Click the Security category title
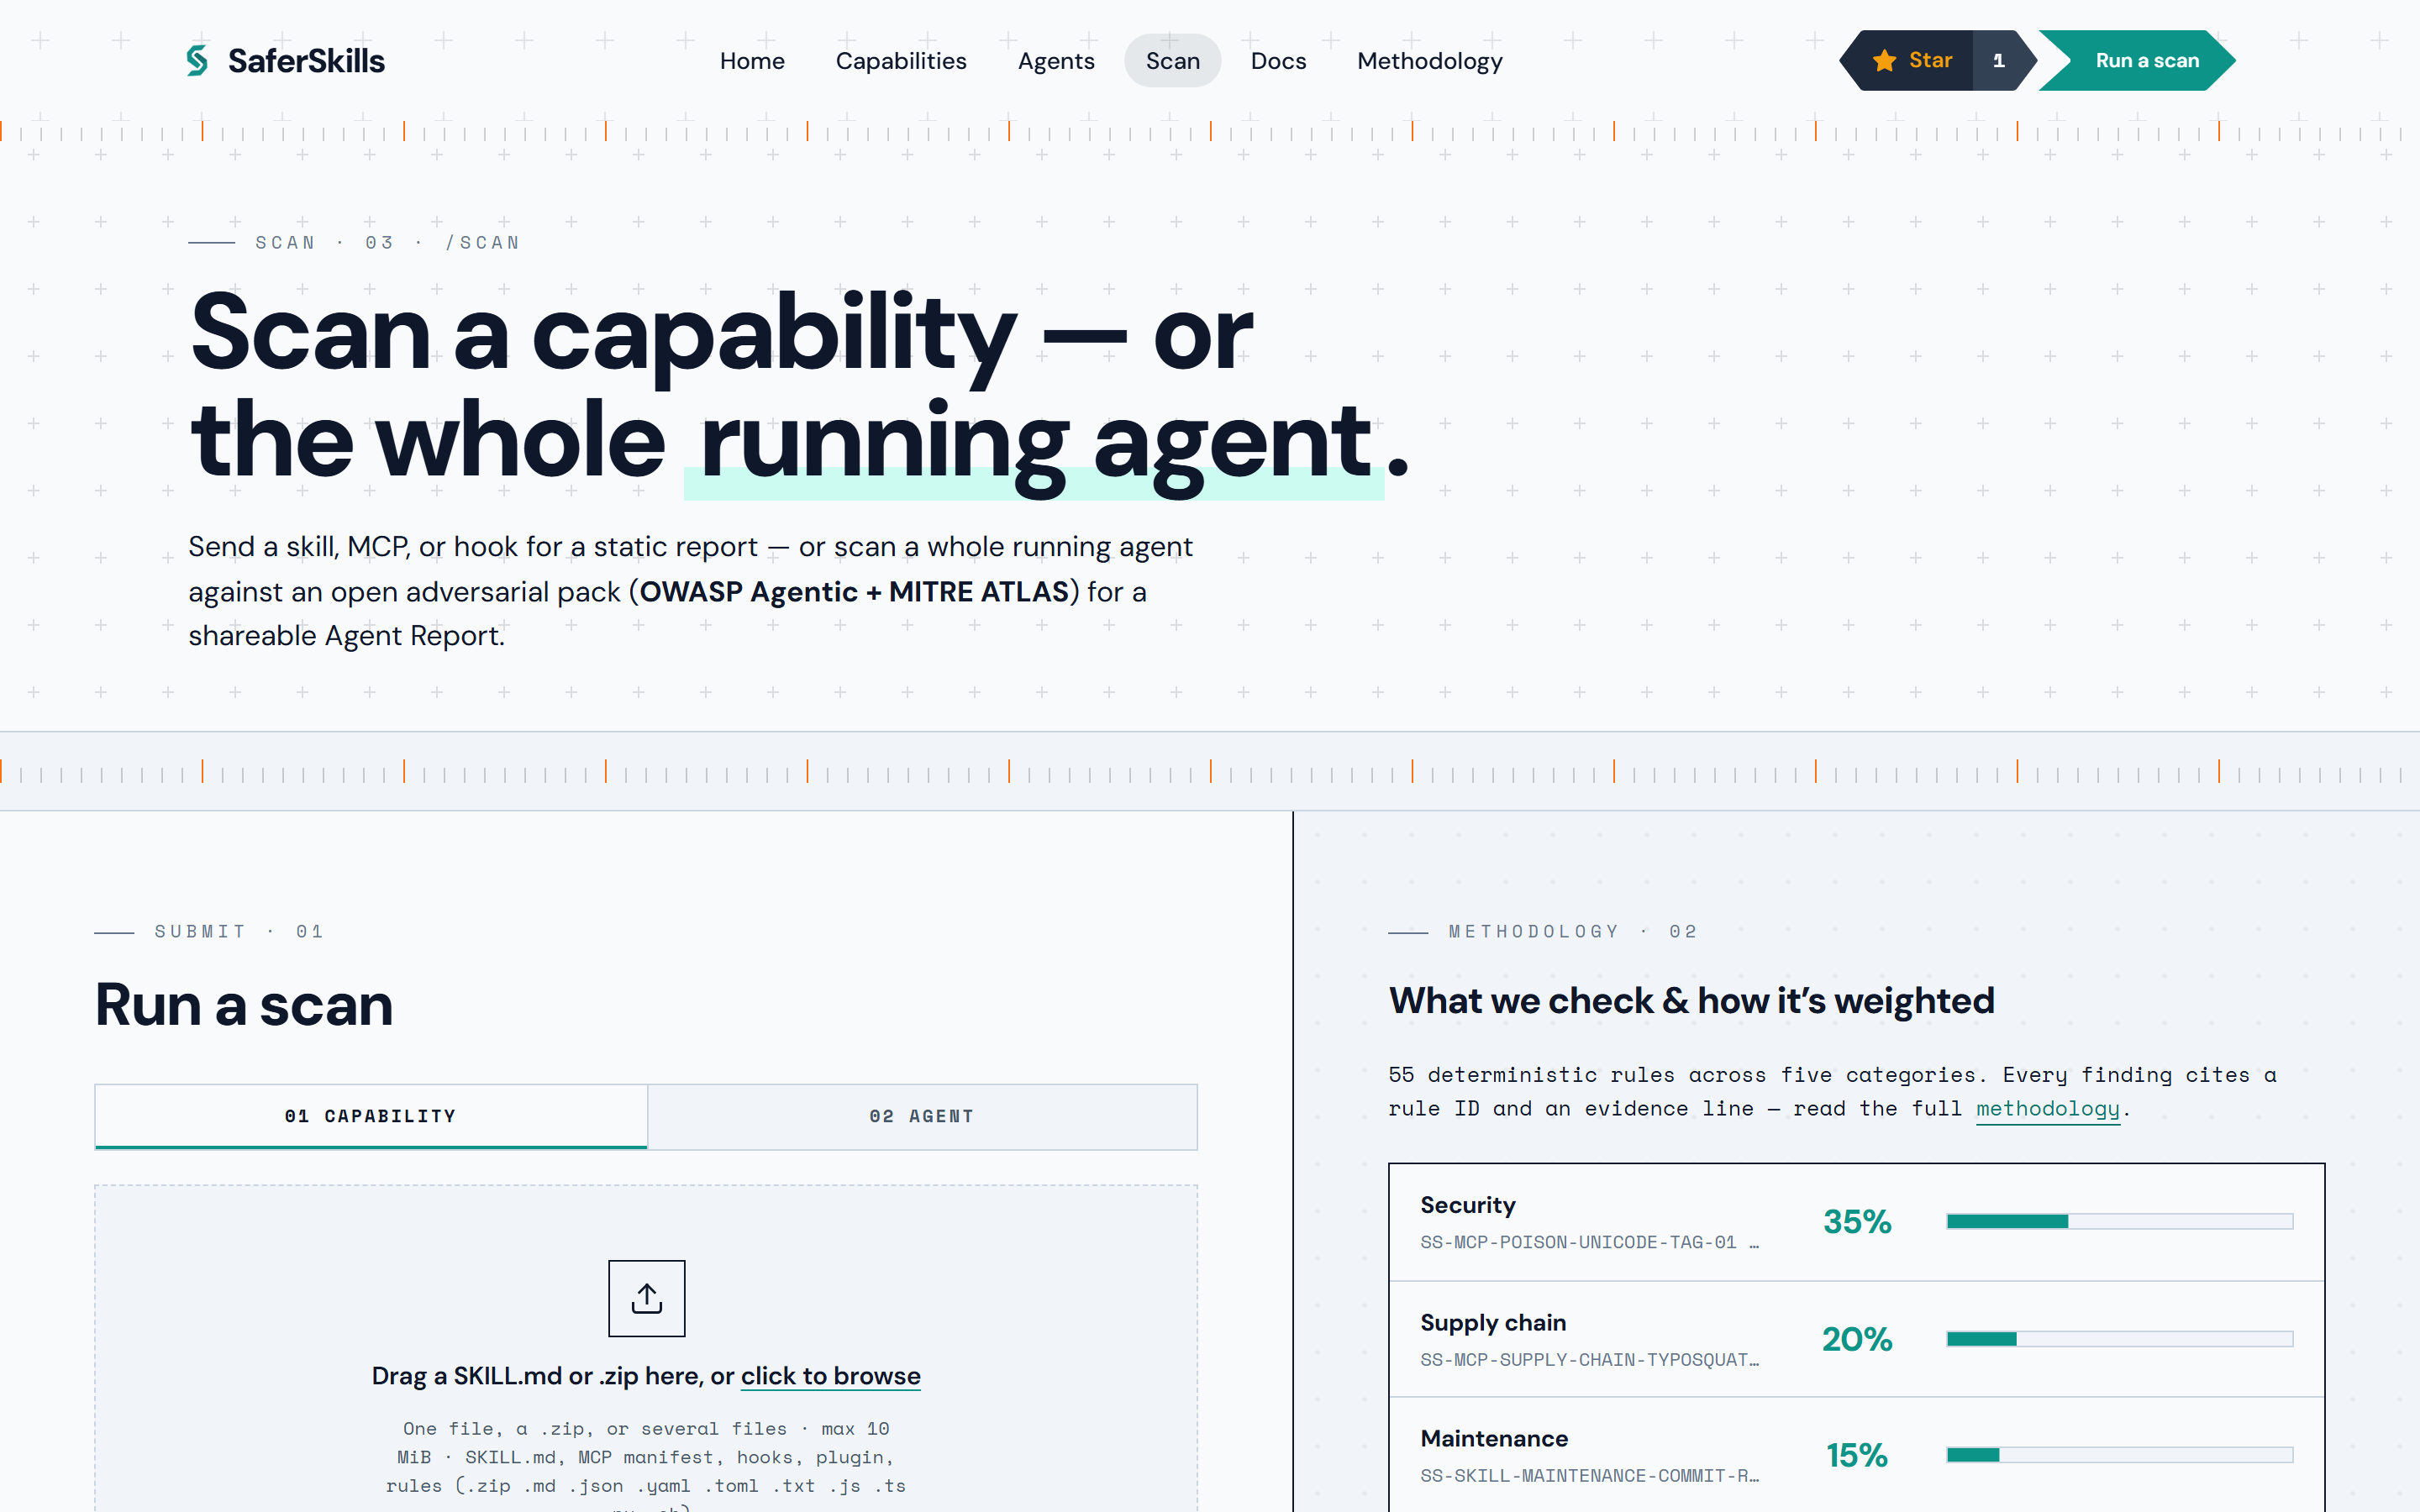Screen dimensions: 2420x1512 [x=1467, y=1205]
